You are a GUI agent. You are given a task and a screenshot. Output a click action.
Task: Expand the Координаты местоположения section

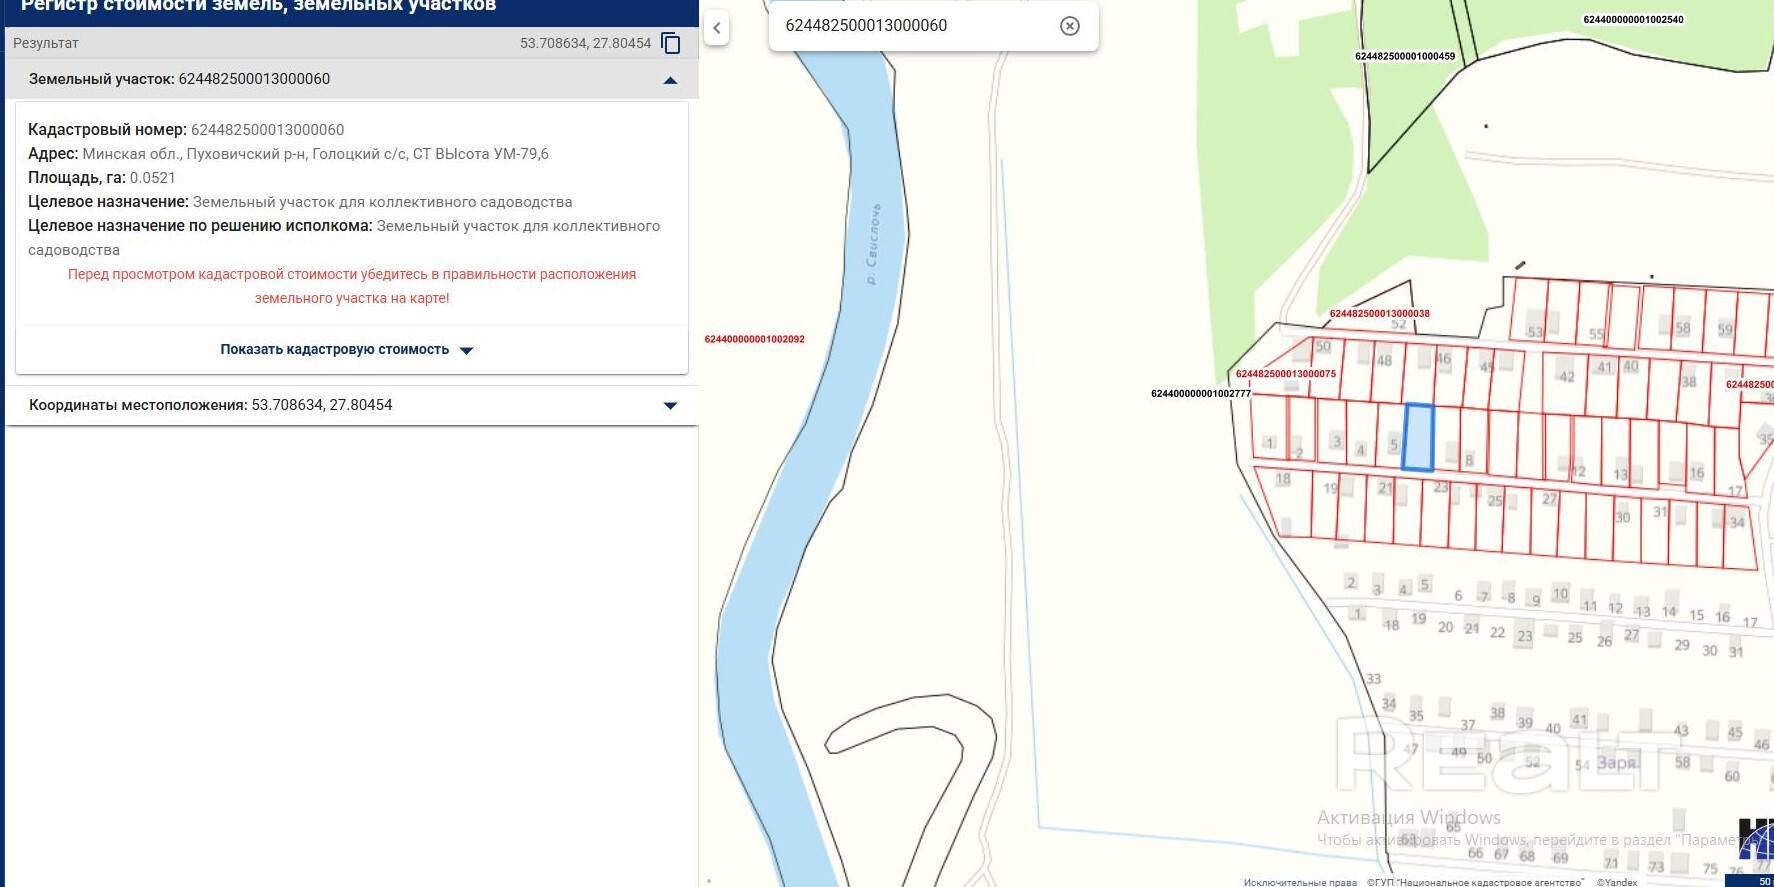click(x=670, y=406)
